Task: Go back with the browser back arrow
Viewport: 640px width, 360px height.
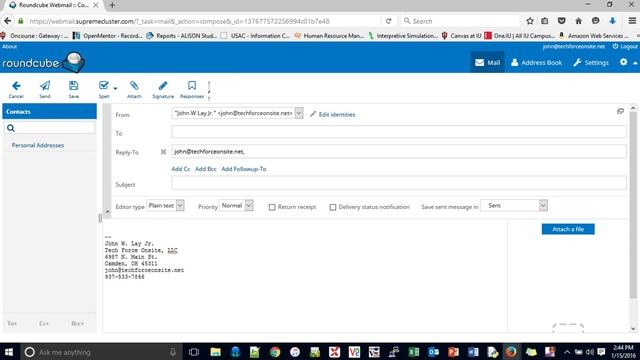Action: click(7, 21)
